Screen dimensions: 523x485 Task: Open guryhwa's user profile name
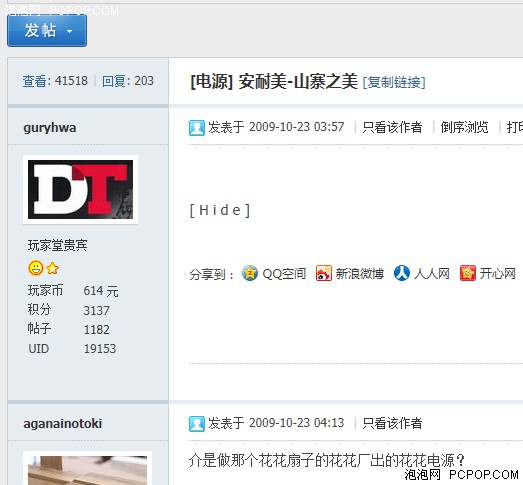point(50,128)
